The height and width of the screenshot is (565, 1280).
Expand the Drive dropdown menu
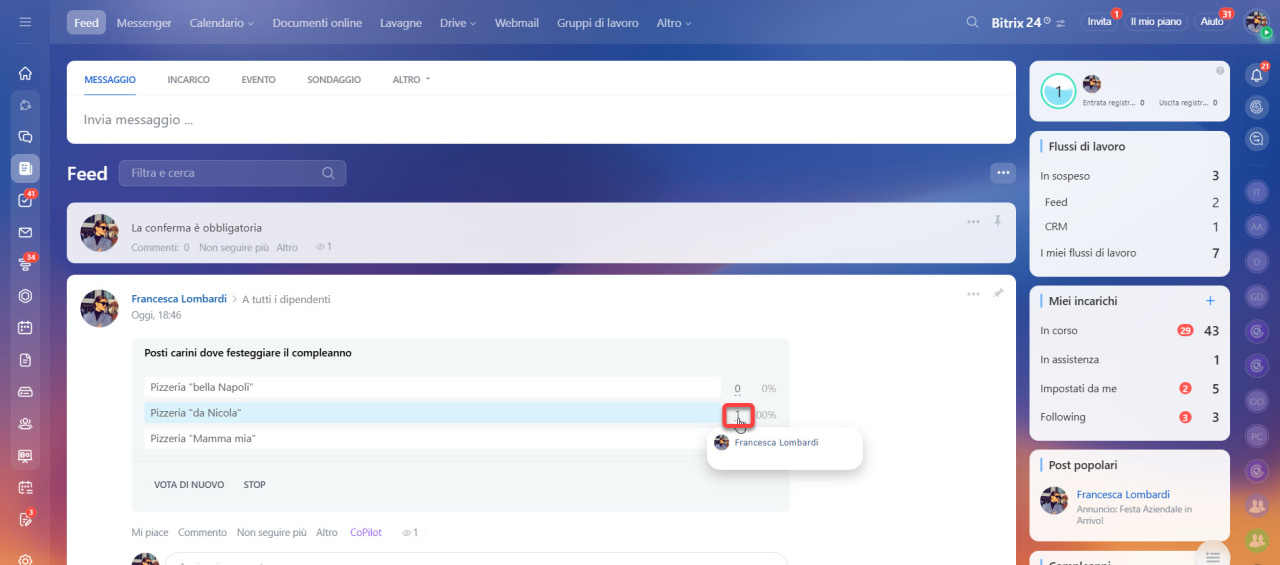click(458, 23)
